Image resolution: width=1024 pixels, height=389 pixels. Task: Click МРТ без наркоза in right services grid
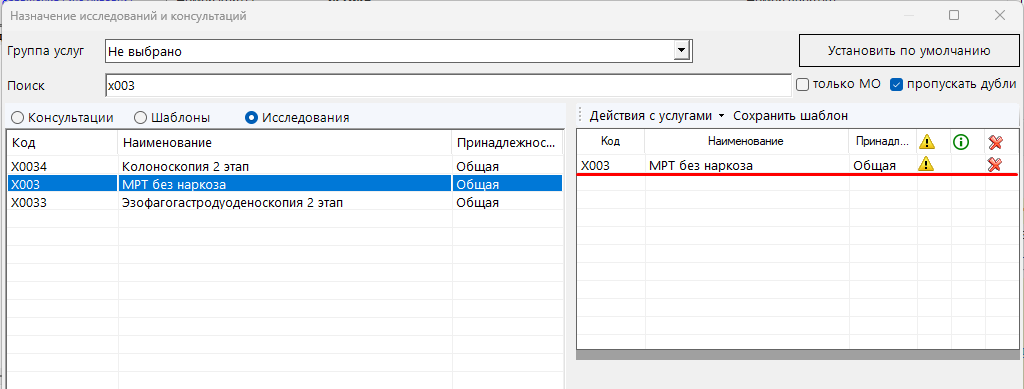pos(701,166)
